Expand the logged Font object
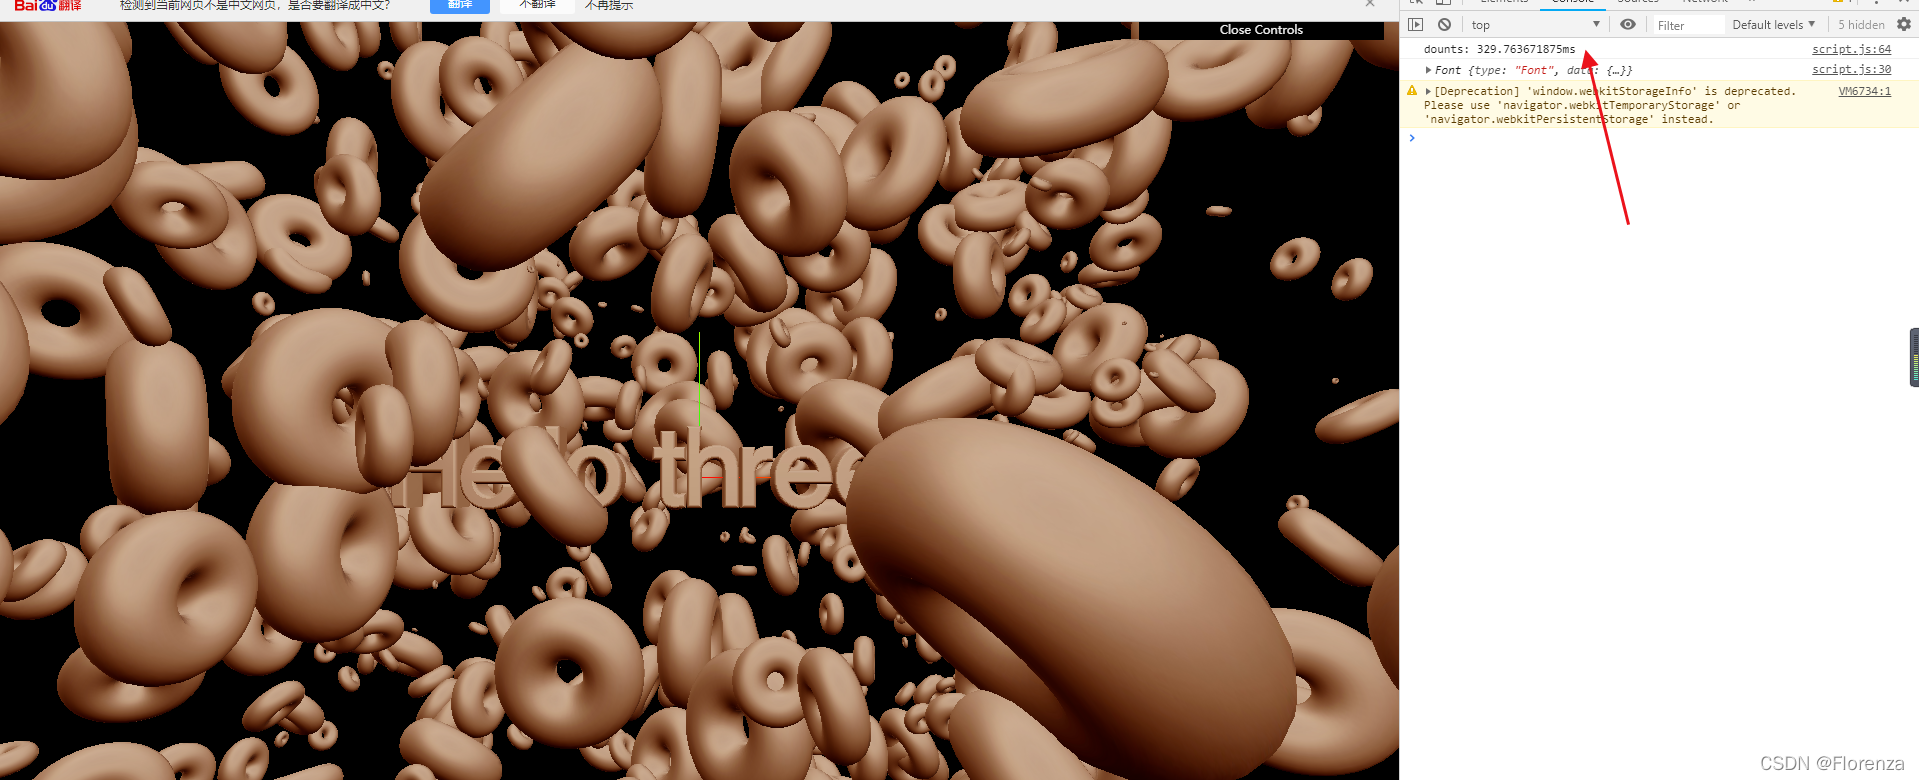 click(x=1428, y=70)
